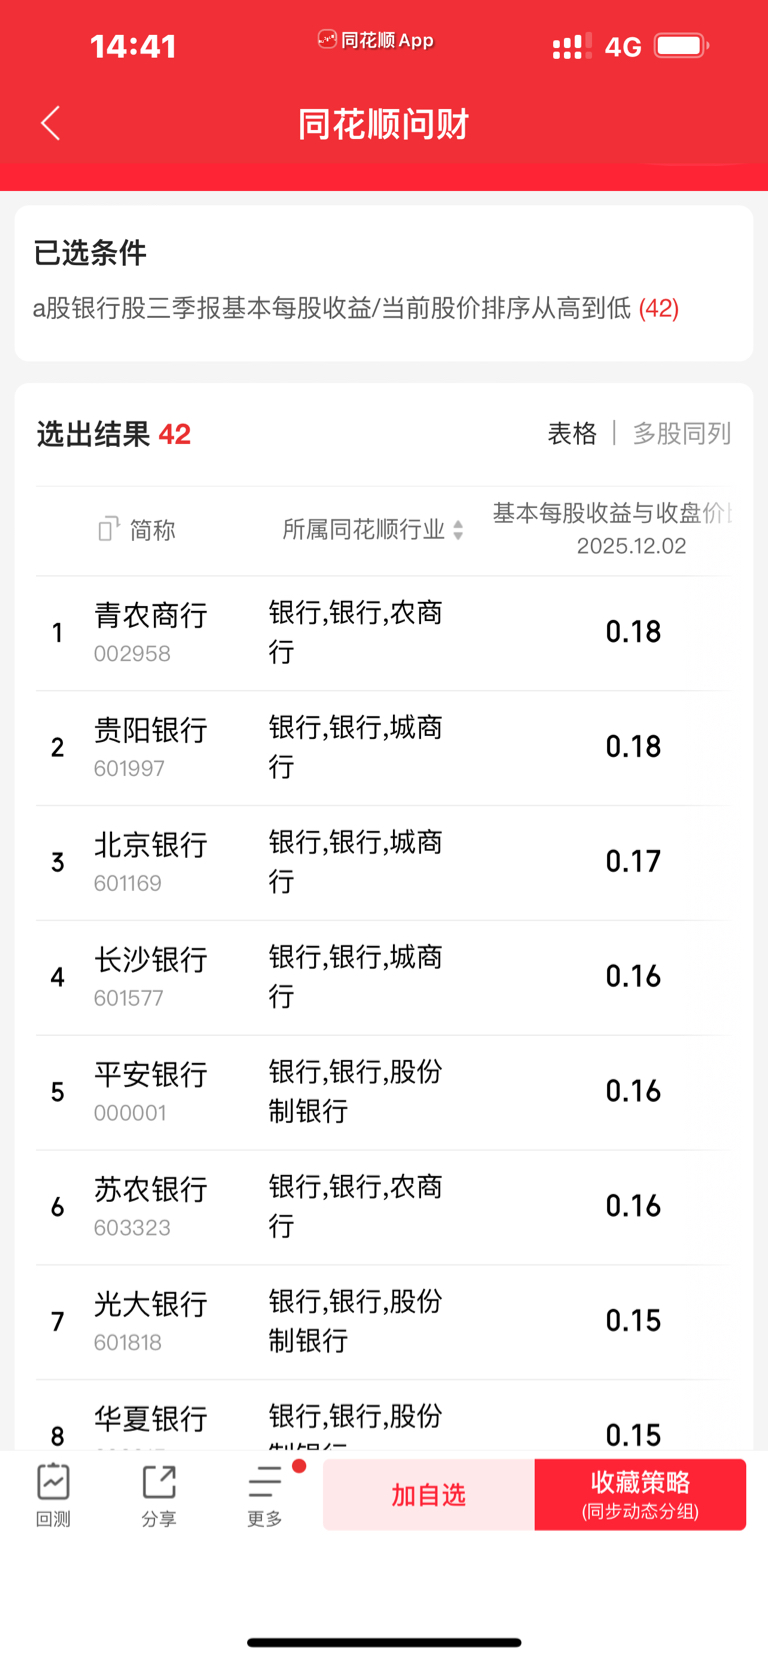The image size is (768, 1662).
Task: Switch to 表格 view
Action: click(x=572, y=433)
